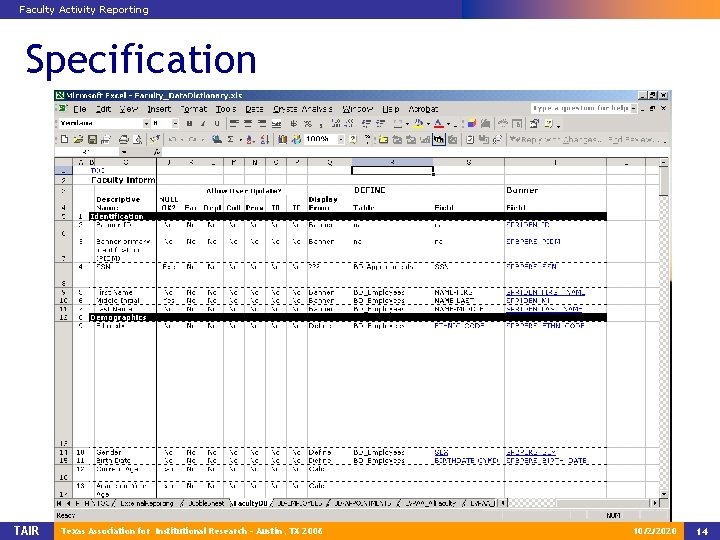Open the Fill Color dropdown arrow

click(x=428, y=124)
